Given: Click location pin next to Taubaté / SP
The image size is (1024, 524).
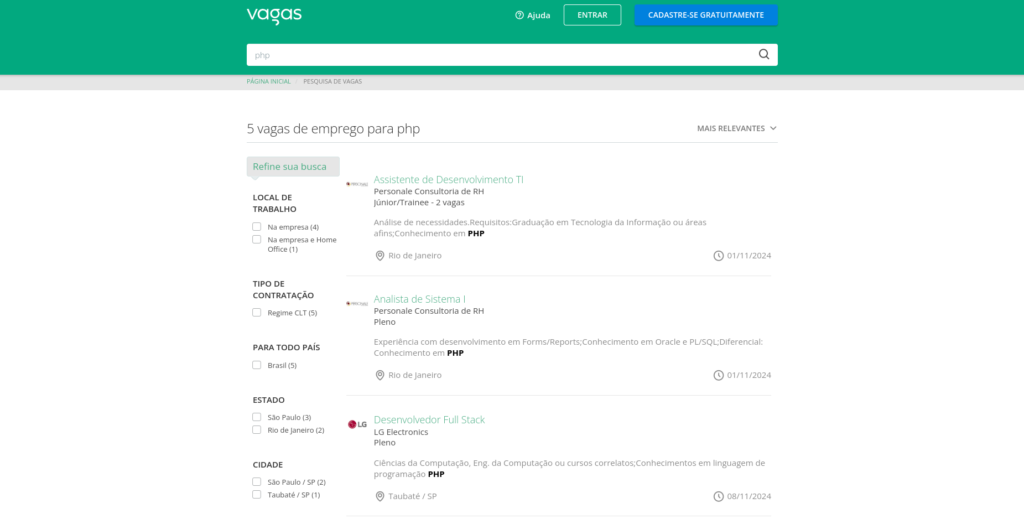Looking at the screenshot, I should coord(379,496).
